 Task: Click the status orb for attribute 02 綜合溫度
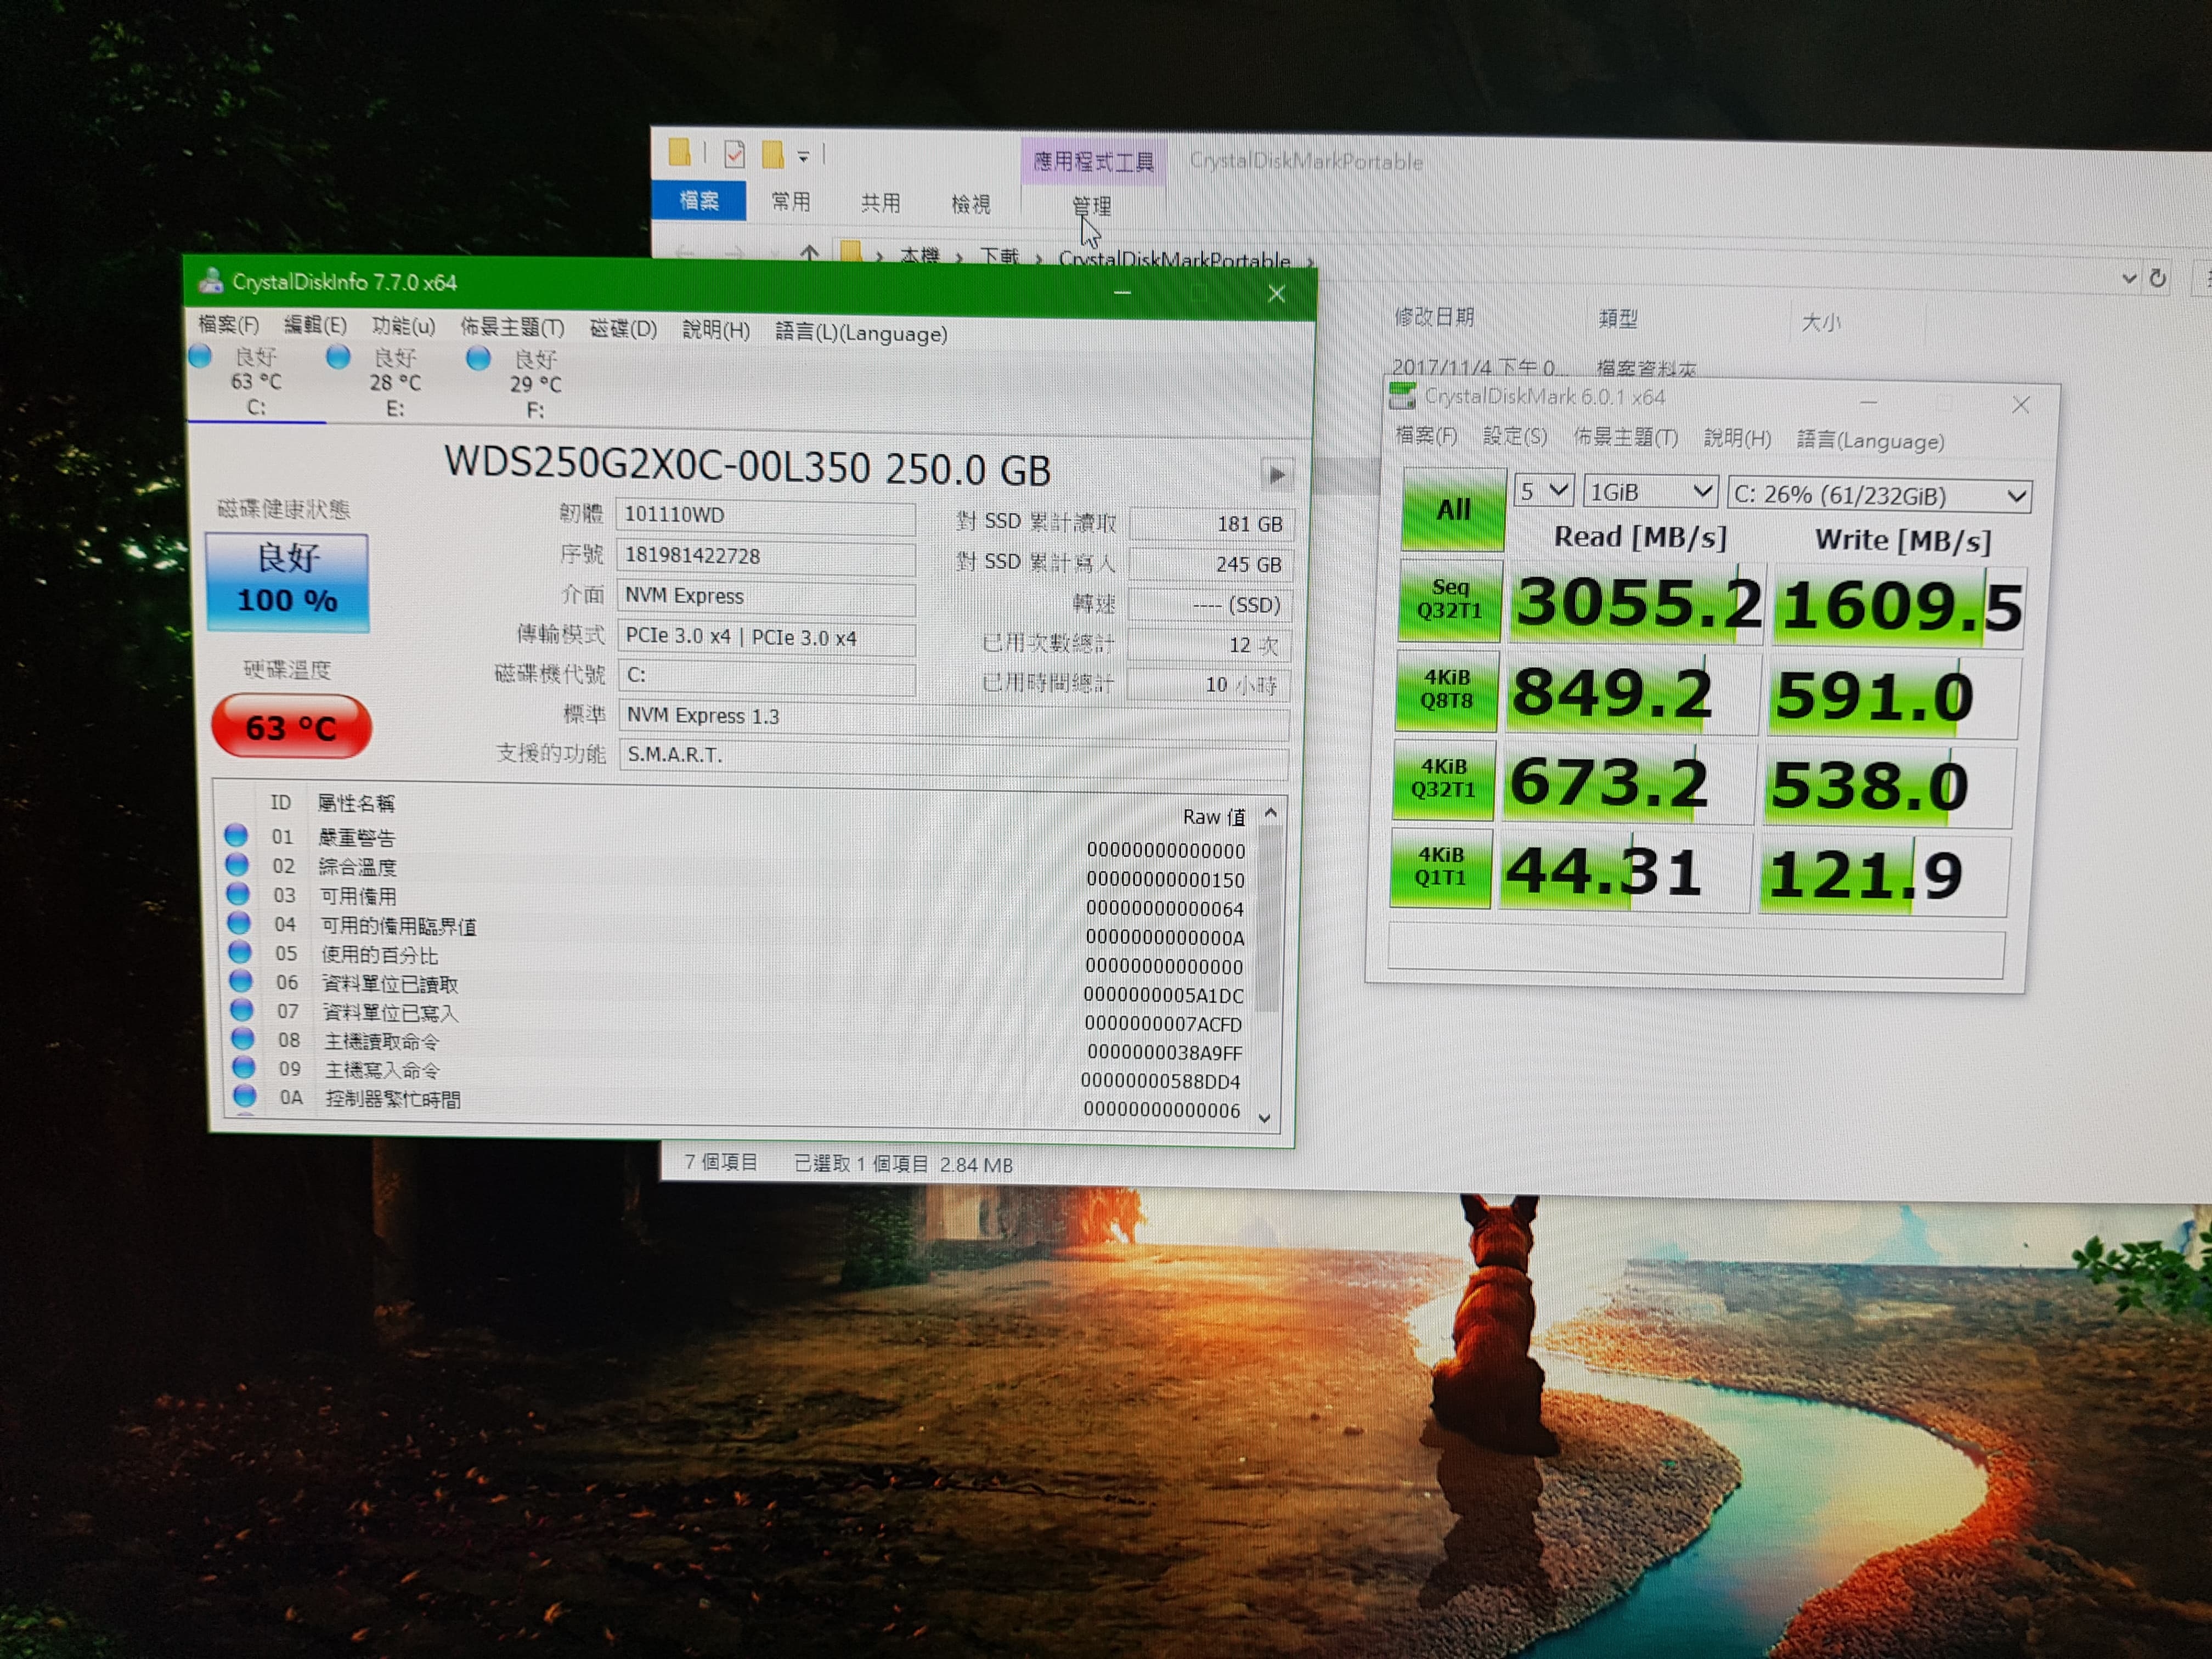pyautogui.click(x=237, y=864)
